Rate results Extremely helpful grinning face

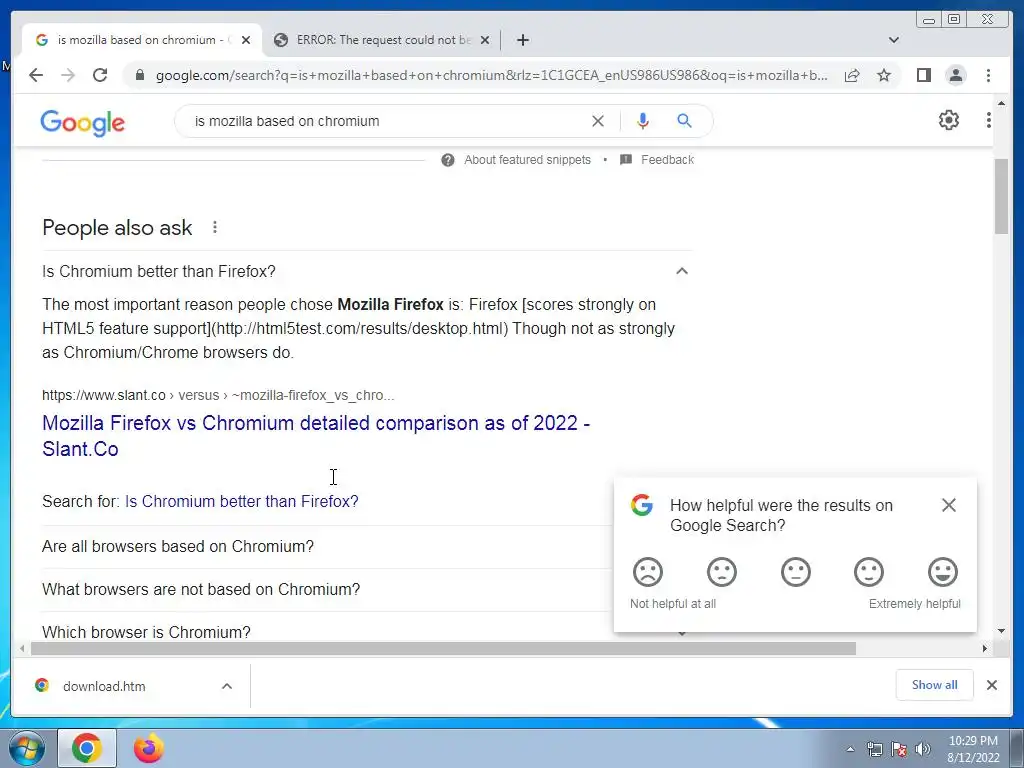[x=943, y=572]
